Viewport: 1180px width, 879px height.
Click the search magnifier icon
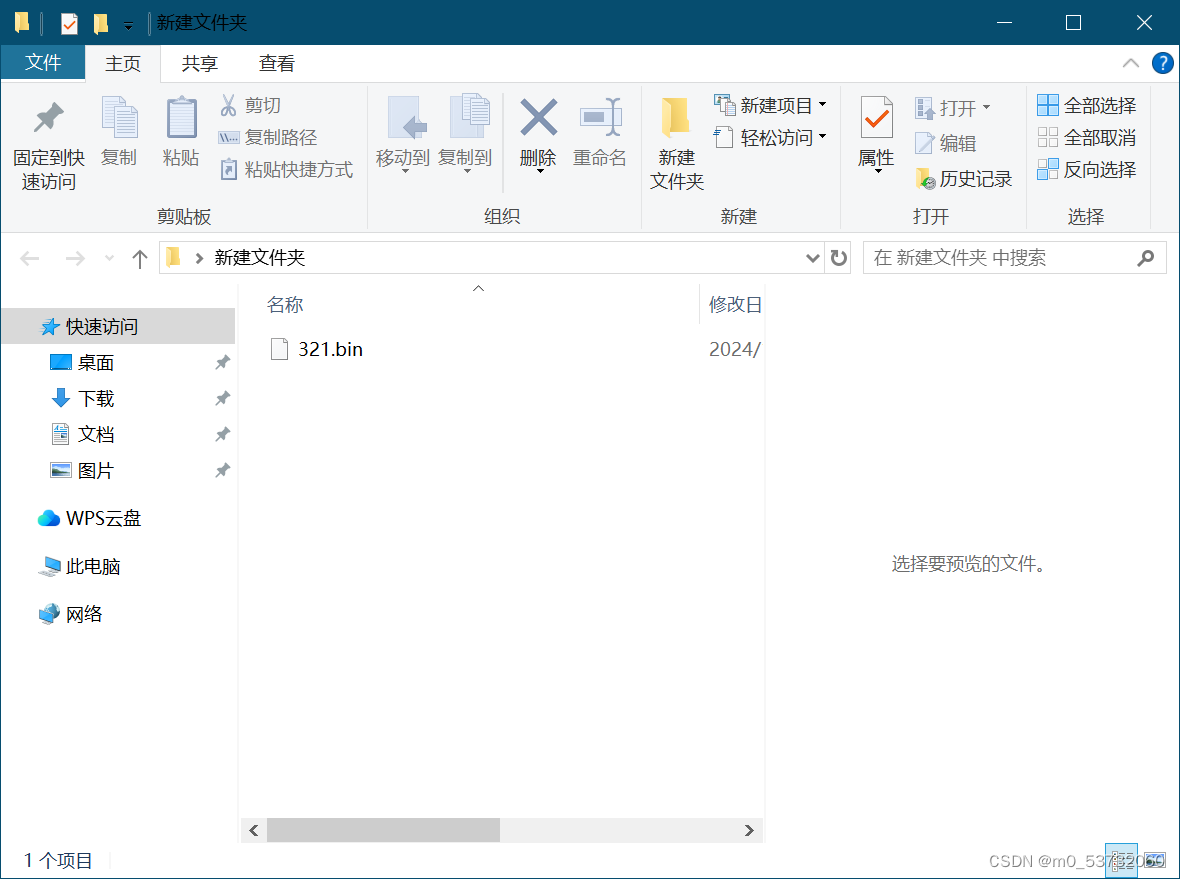(x=1146, y=258)
